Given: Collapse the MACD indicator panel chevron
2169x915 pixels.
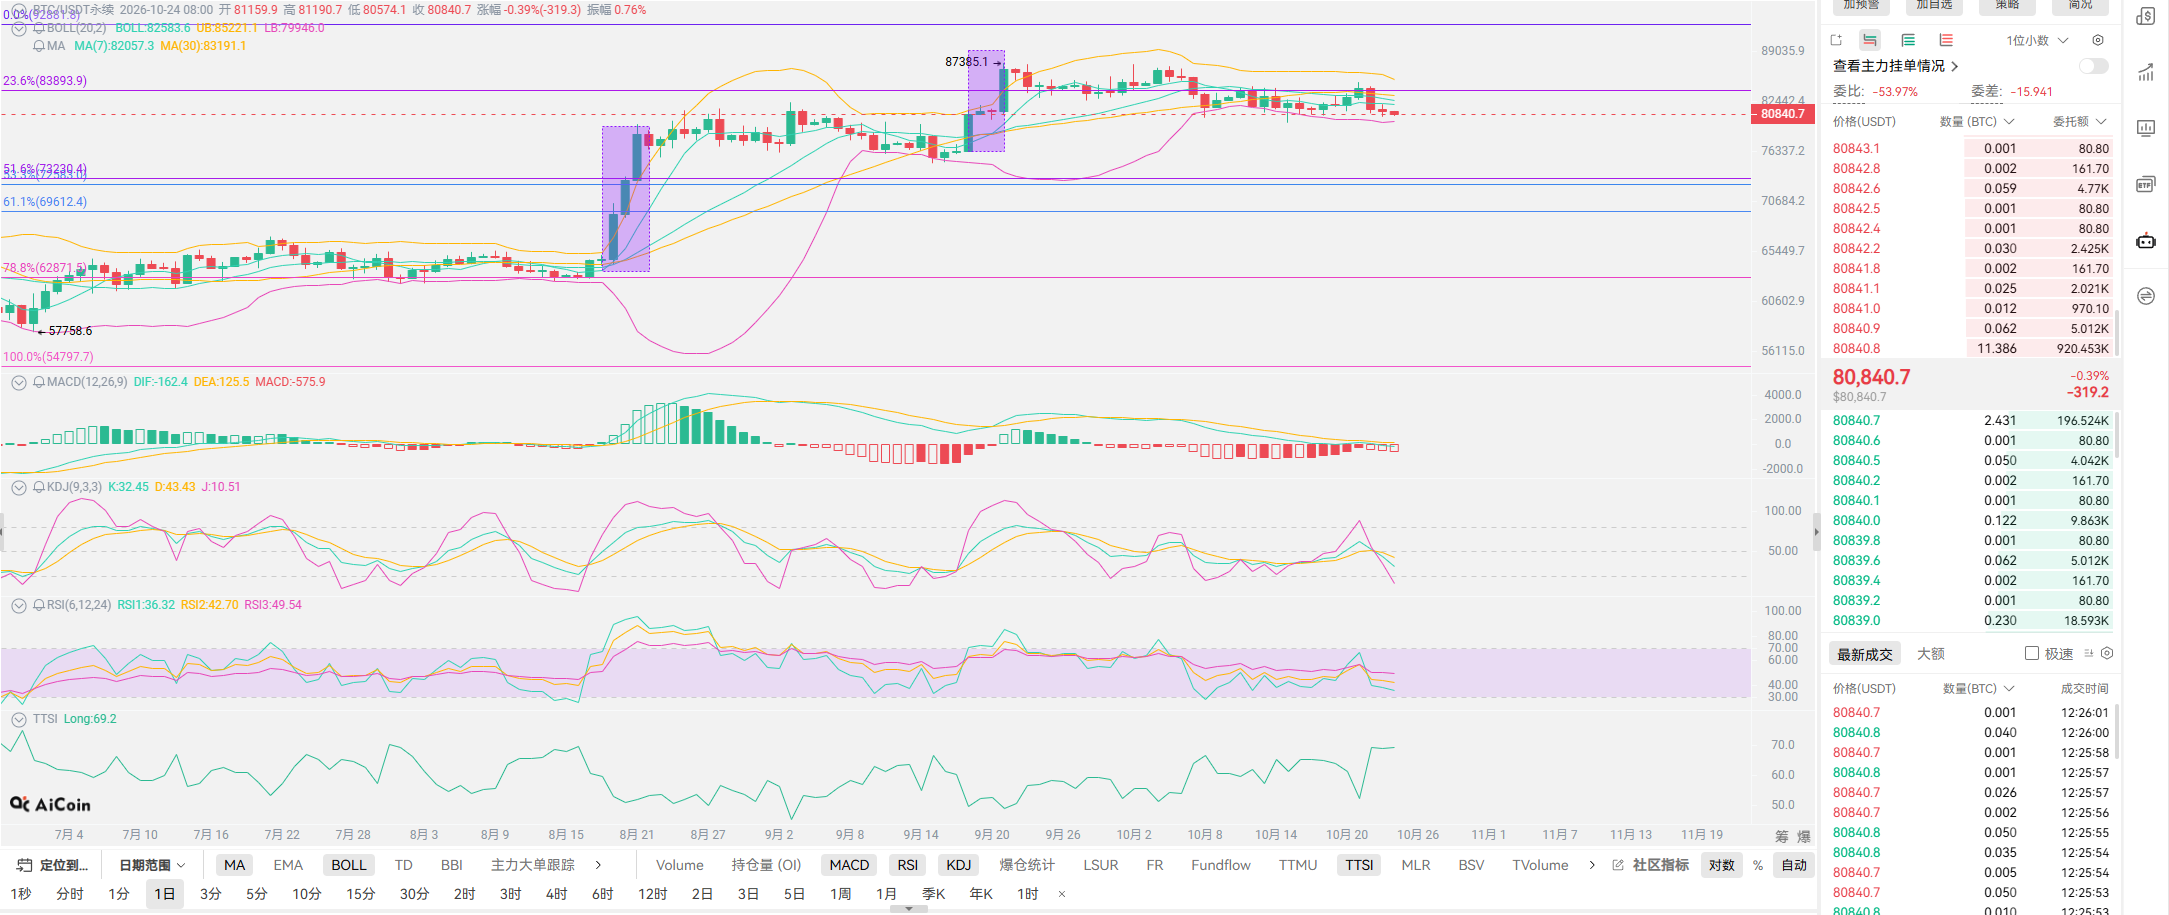Looking at the screenshot, I should pos(18,382).
